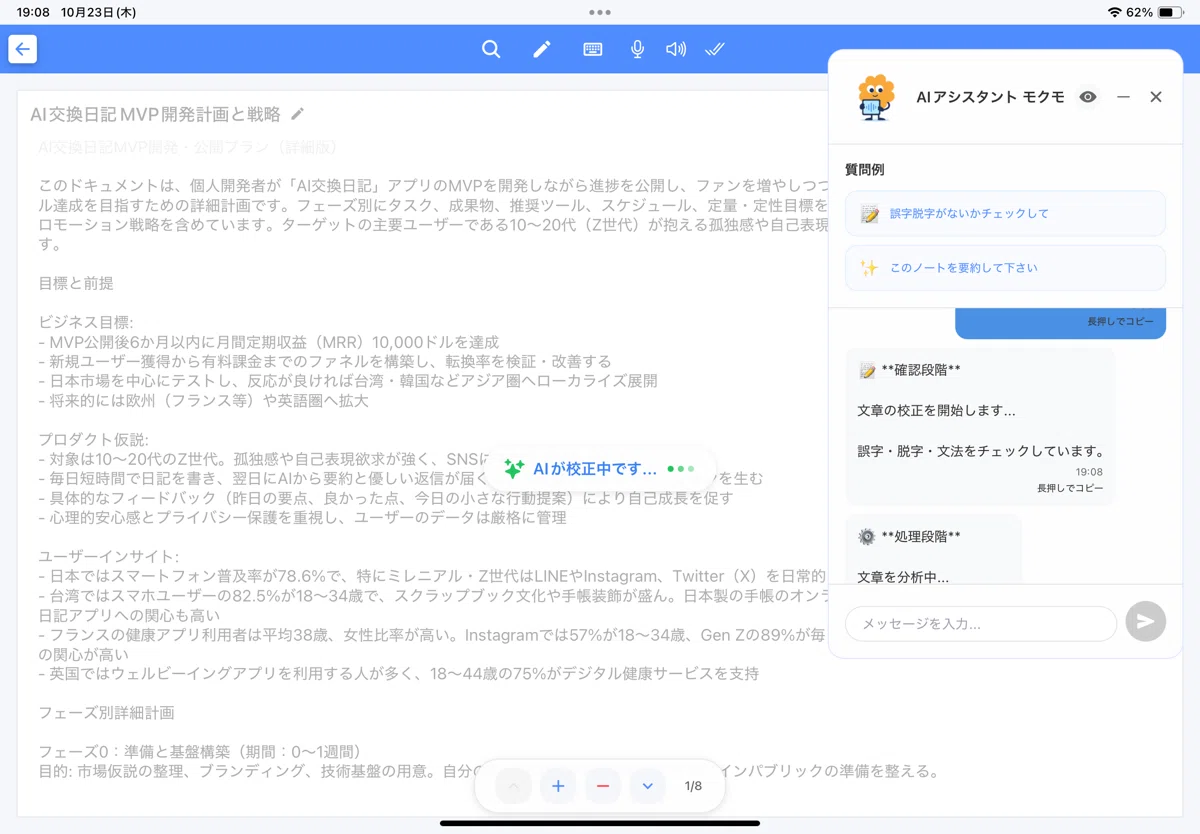The width and height of the screenshot is (1200, 834).
Task: Tap the note title 'AI交換日記 MVP開発計画と戦略'
Action: click(x=155, y=114)
